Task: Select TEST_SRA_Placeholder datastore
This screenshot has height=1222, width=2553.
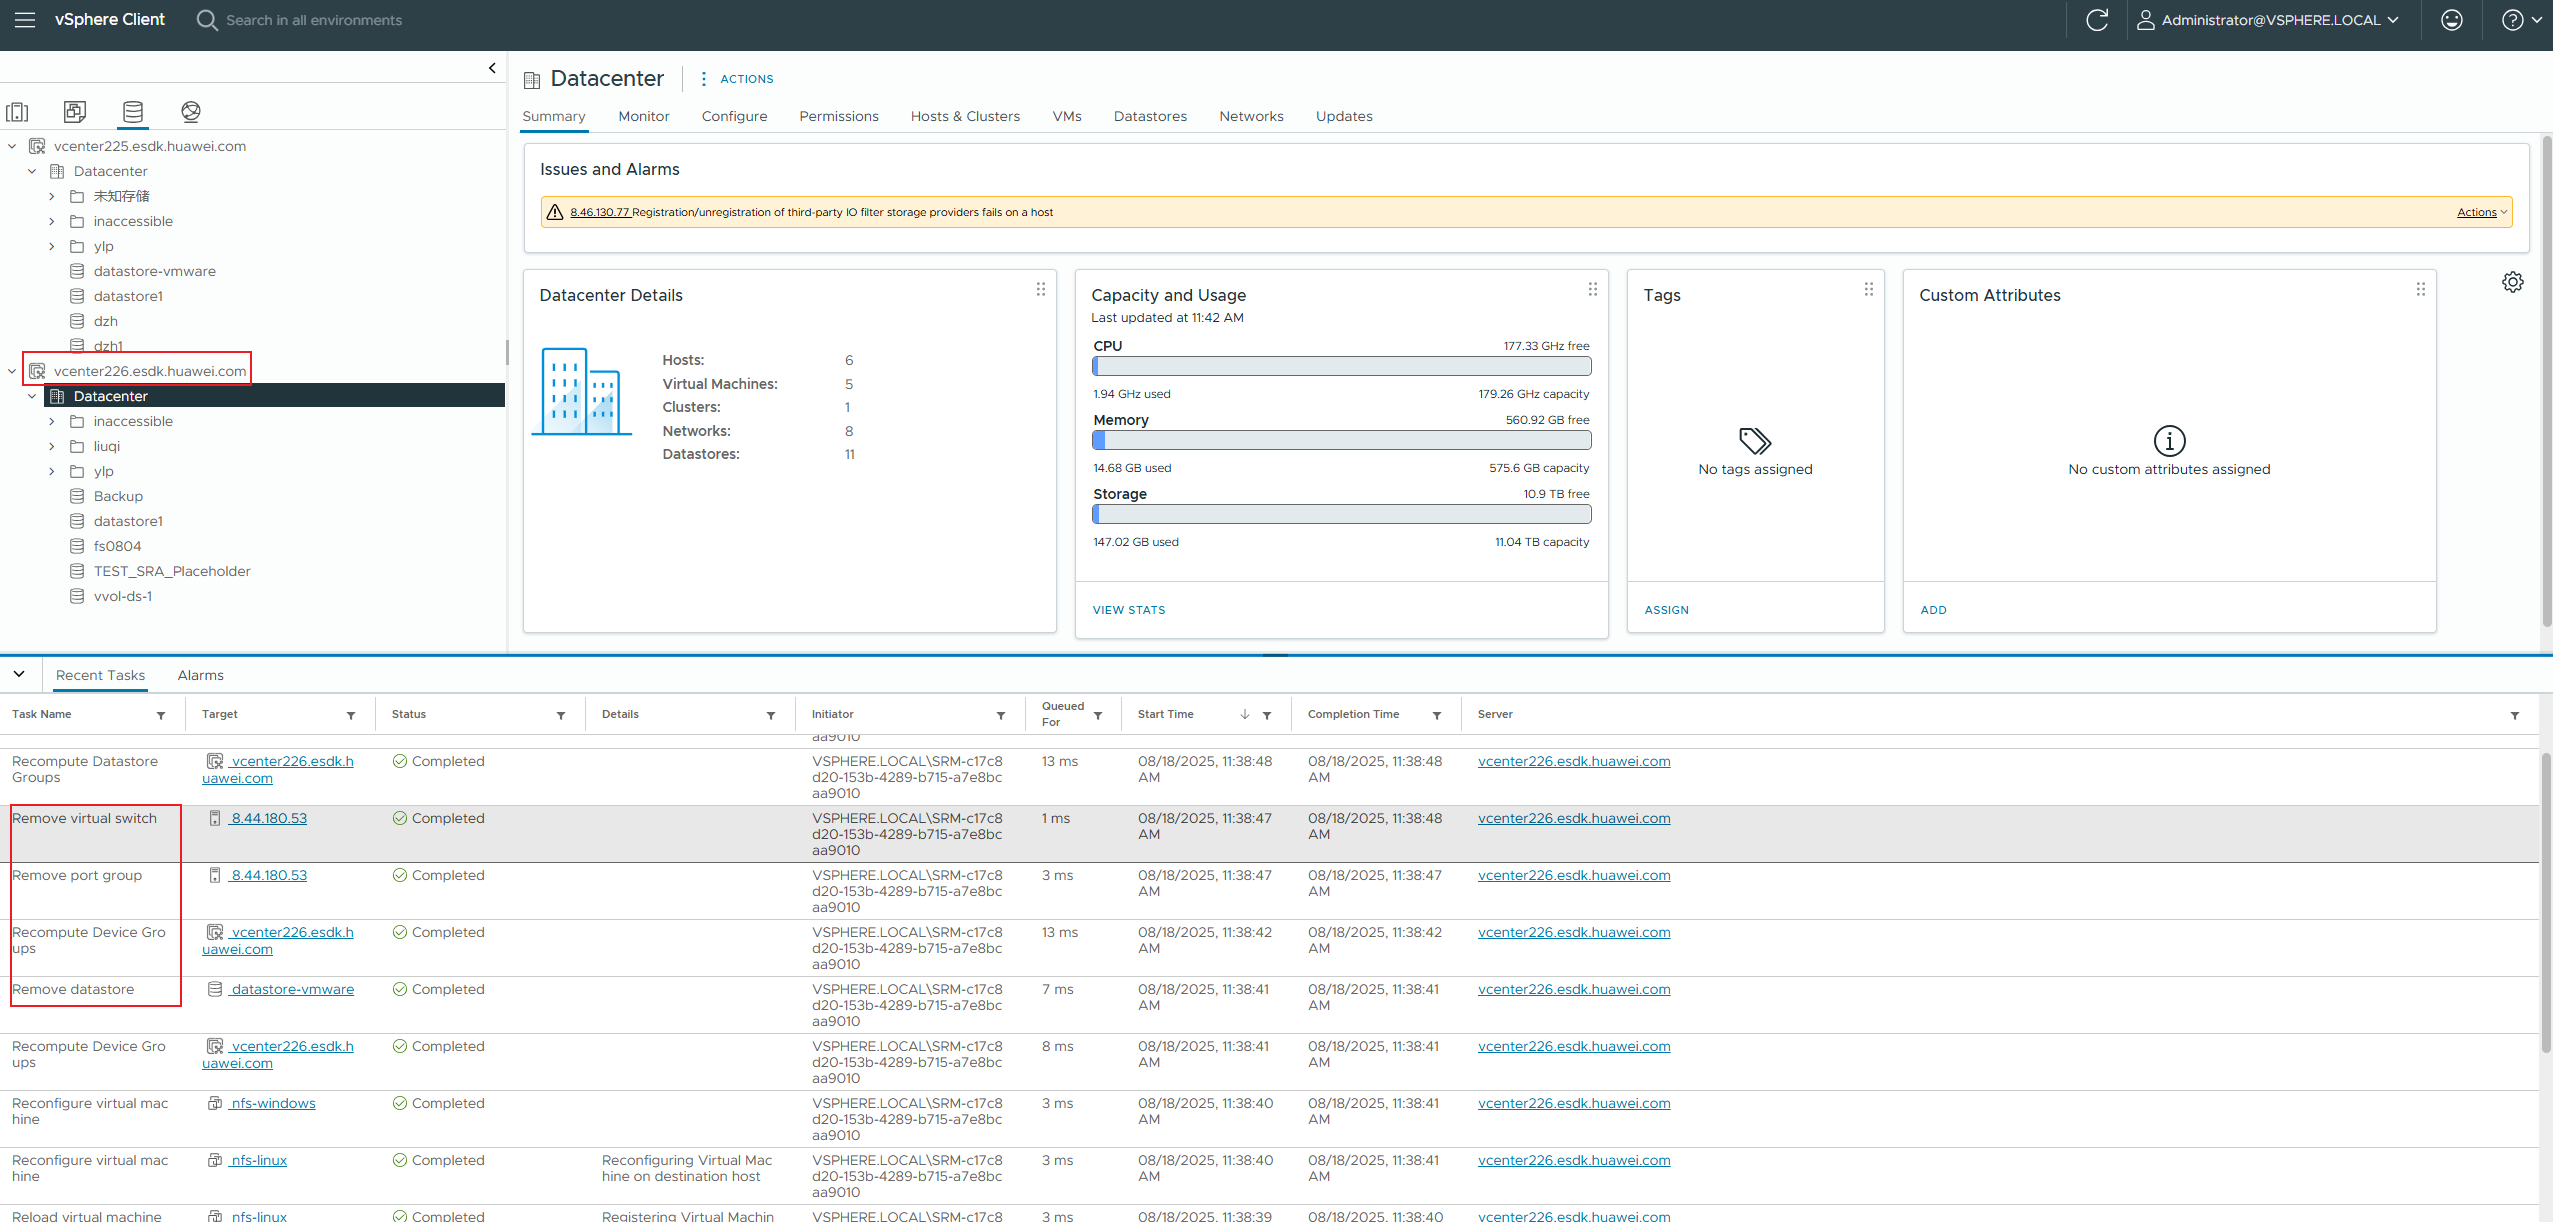Action: pos(172,571)
